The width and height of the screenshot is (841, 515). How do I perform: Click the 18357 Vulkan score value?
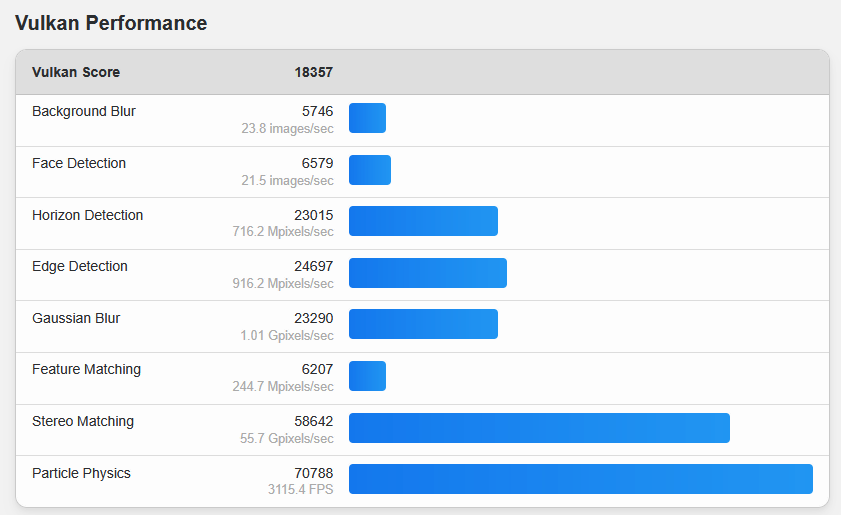tap(313, 72)
